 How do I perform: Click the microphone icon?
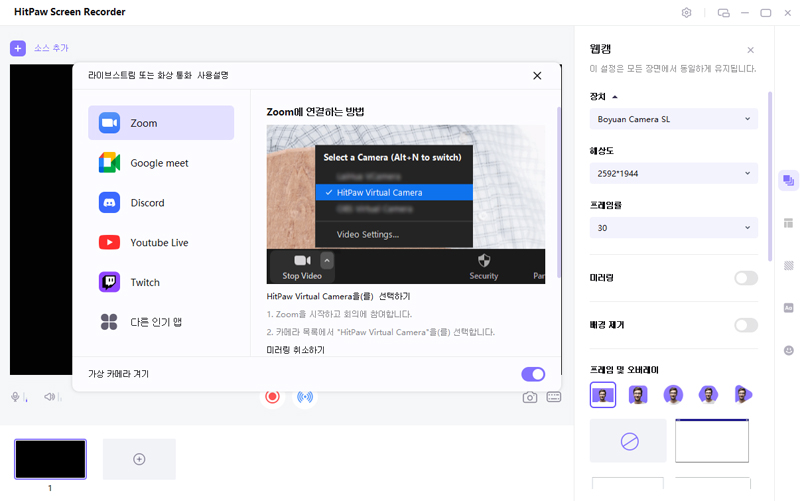tap(15, 397)
